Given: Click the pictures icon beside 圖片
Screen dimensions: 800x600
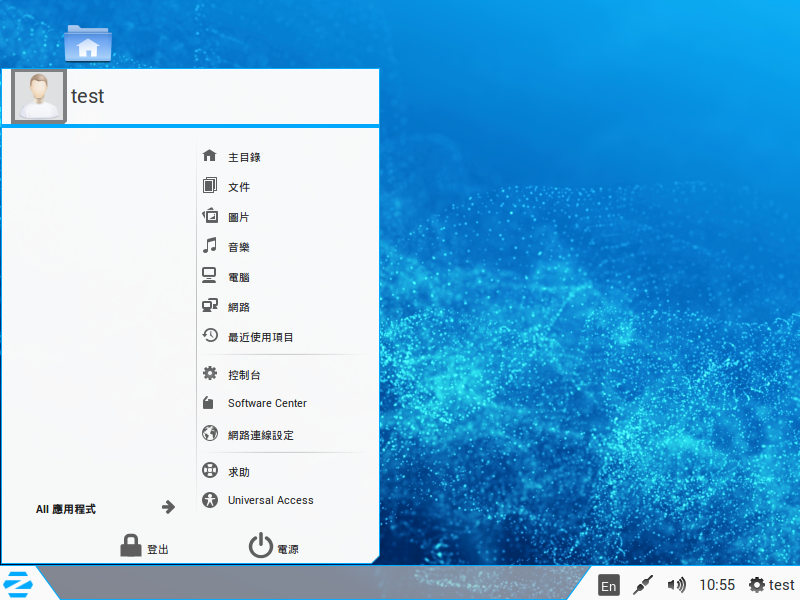Looking at the screenshot, I should [x=210, y=215].
